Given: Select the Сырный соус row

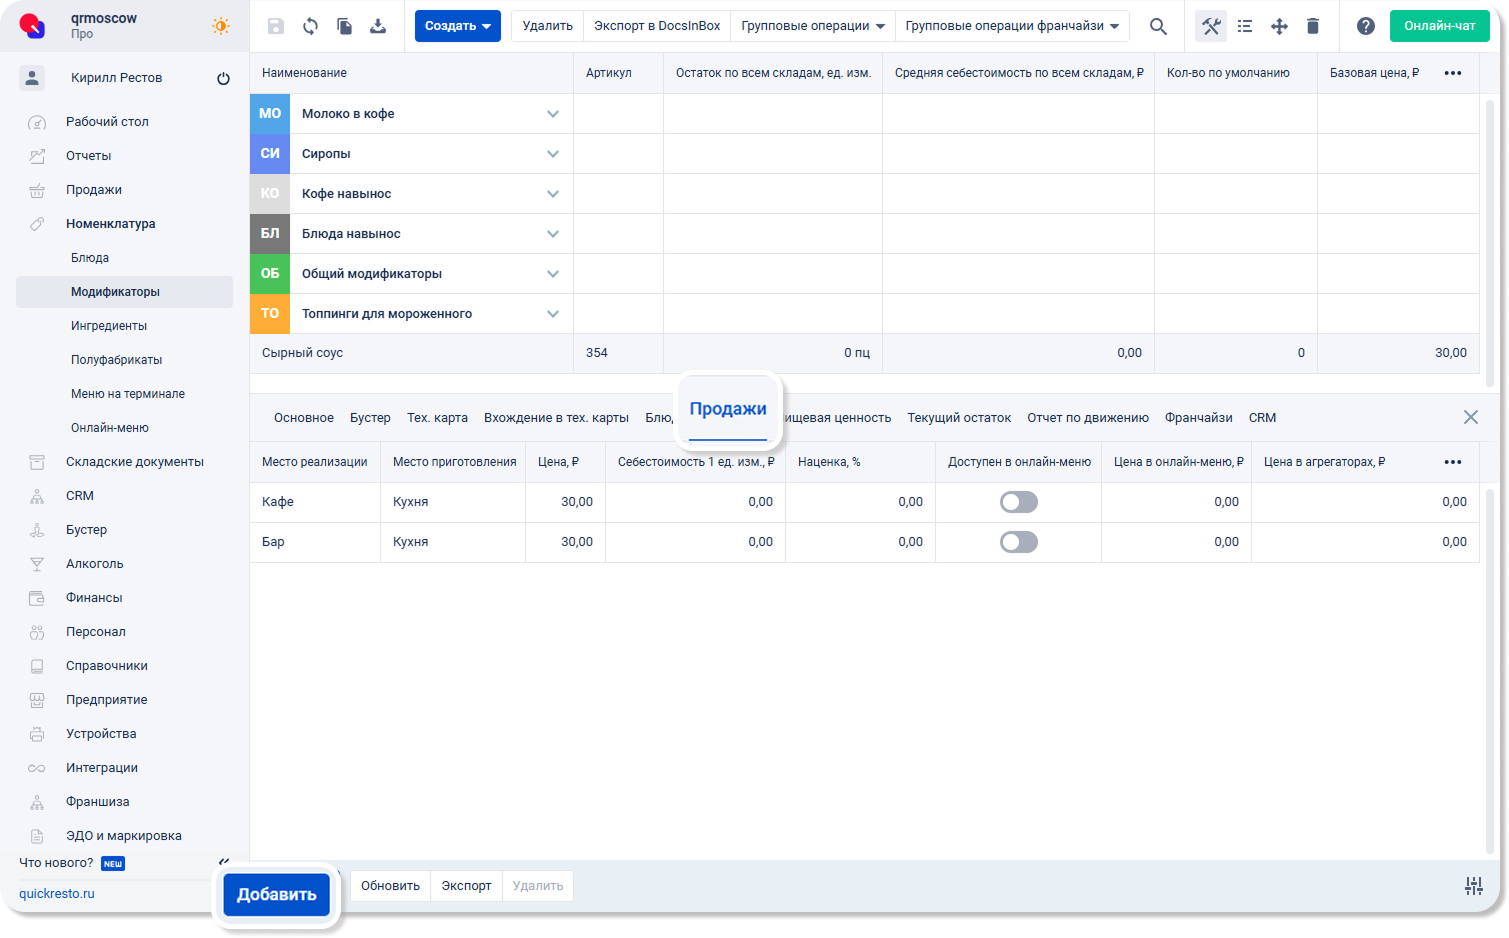Looking at the screenshot, I should pyautogui.click(x=864, y=353).
